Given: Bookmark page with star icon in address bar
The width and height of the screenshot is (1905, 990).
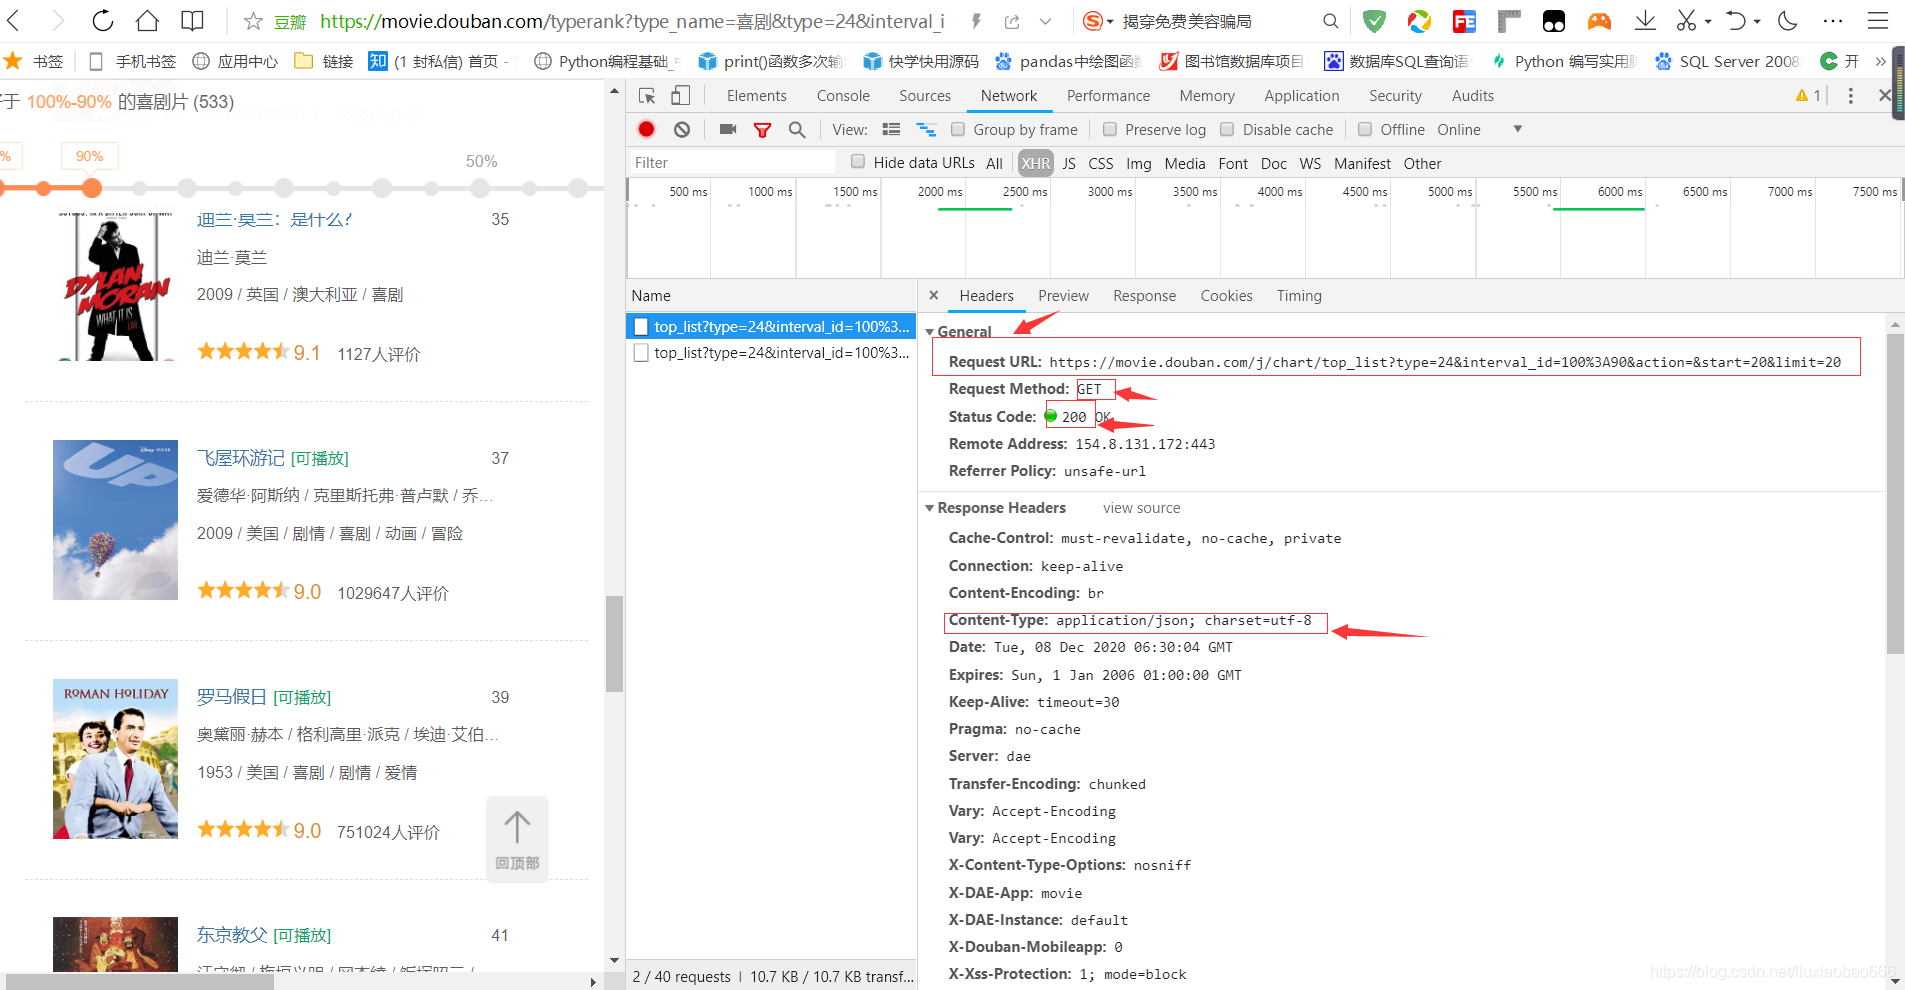Looking at the screenshot, I should (x=253, y=21).
